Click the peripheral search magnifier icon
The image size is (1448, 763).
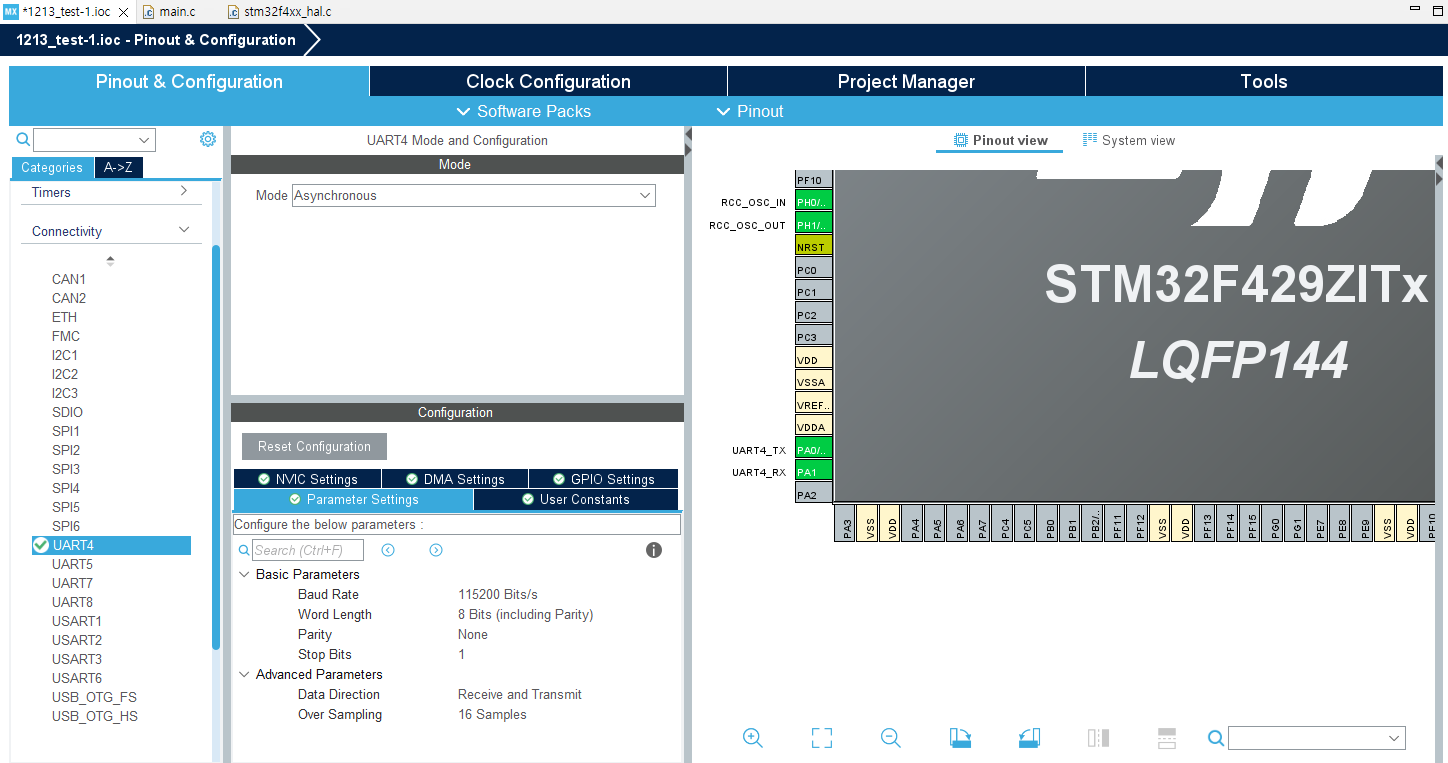[x=23, y=139]
